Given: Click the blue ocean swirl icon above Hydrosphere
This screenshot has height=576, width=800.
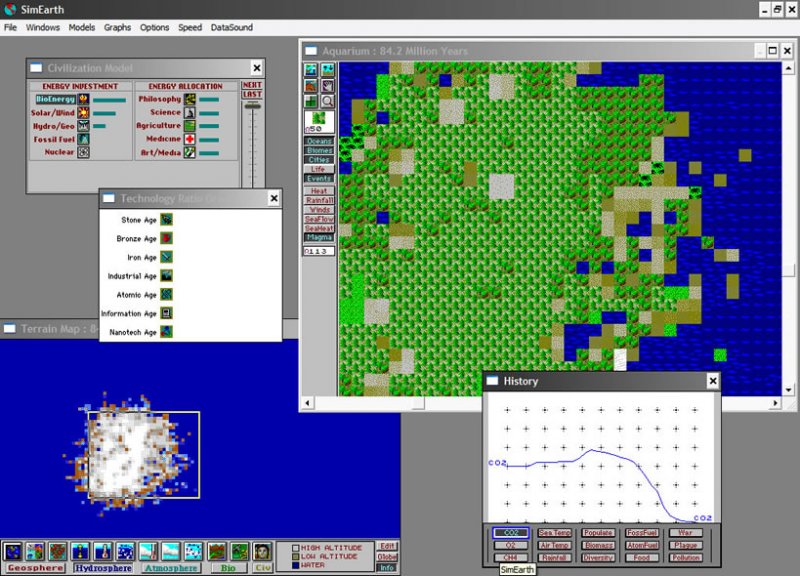Looking at the screenshot, I should tap(126, 552).
